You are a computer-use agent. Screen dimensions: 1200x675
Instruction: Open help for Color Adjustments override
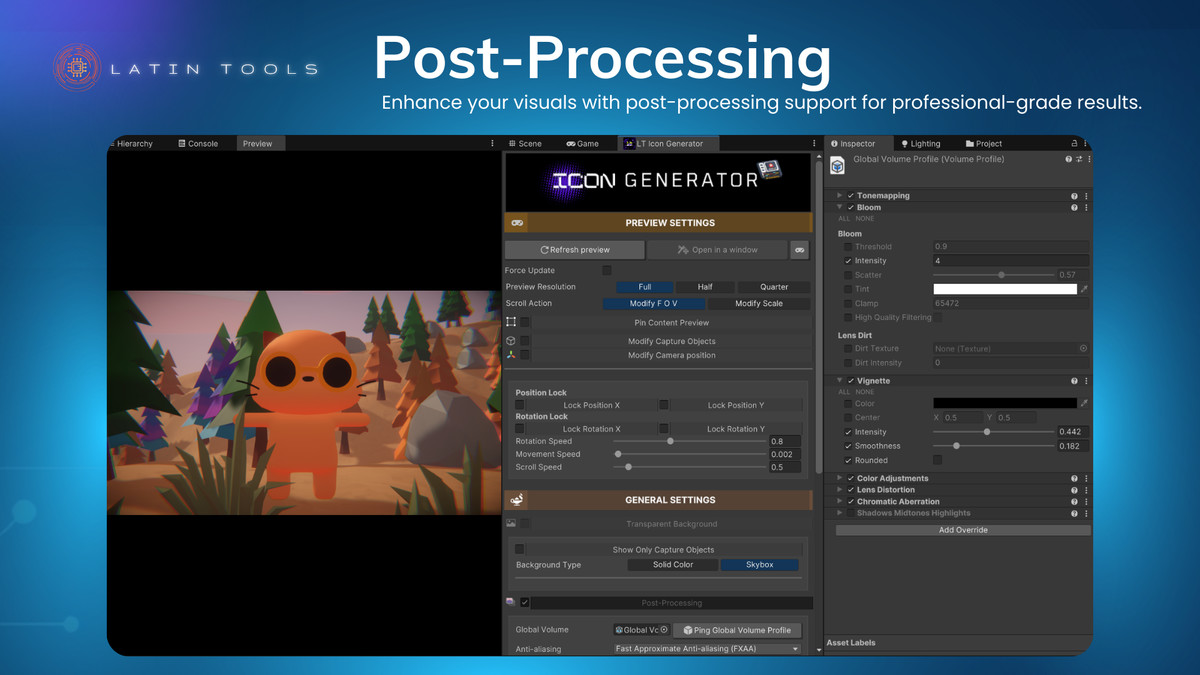[1075, 479]
